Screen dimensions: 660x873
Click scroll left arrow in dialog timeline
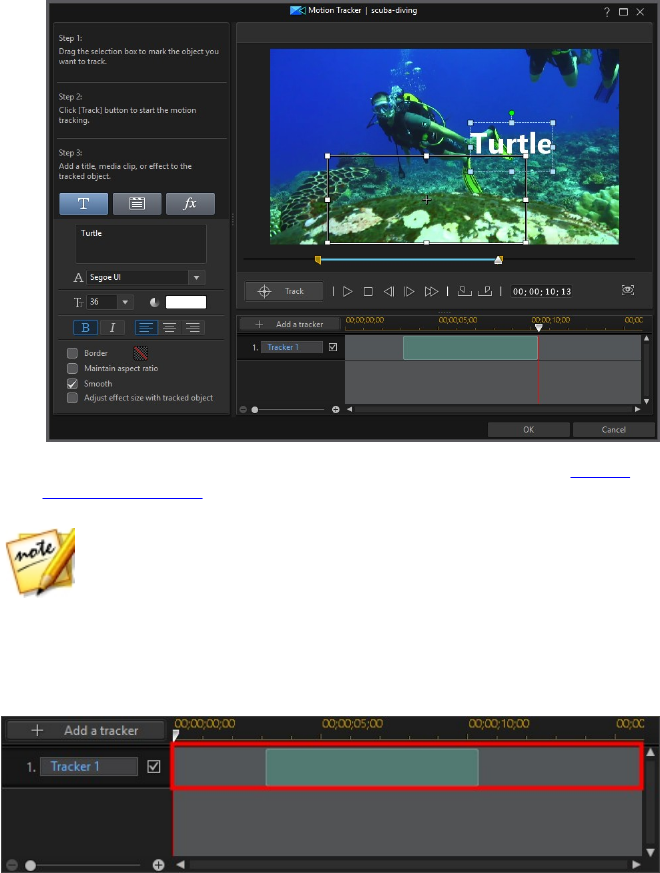pyautogui.click(x=350, y=409)
